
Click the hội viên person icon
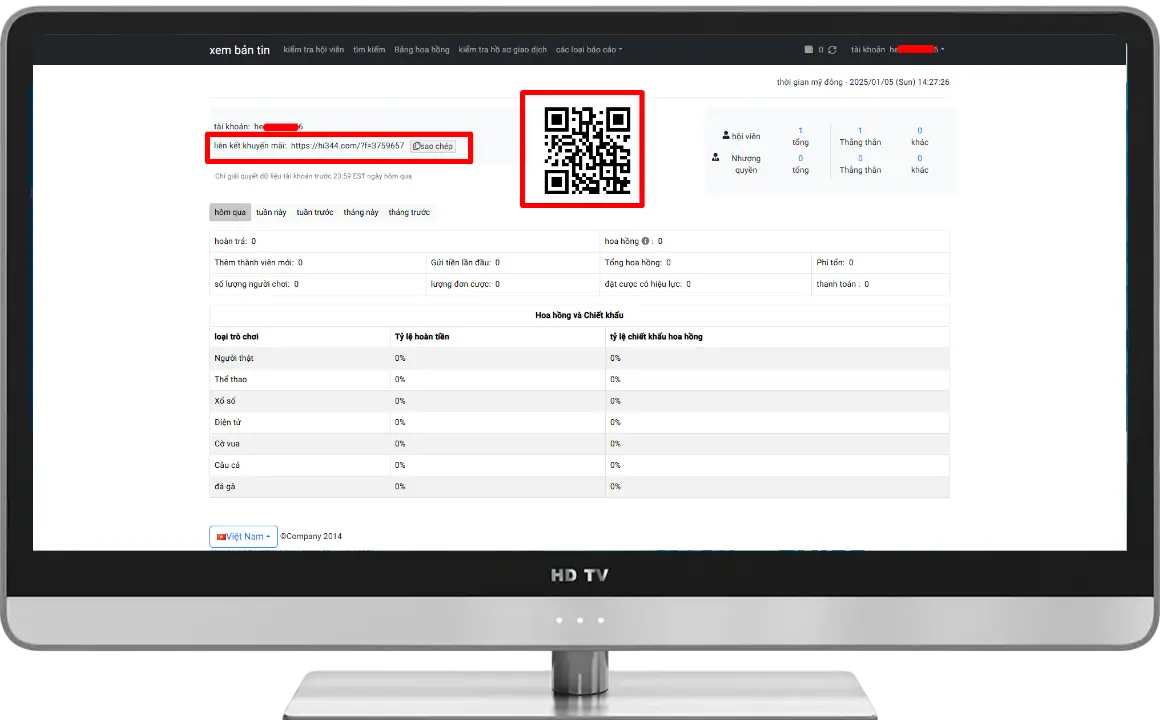[x=726, y=135]
